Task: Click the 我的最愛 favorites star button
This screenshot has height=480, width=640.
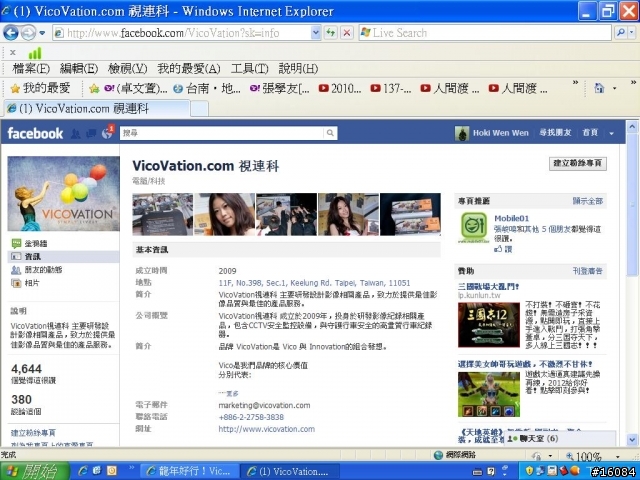Action: coord(40,88)
